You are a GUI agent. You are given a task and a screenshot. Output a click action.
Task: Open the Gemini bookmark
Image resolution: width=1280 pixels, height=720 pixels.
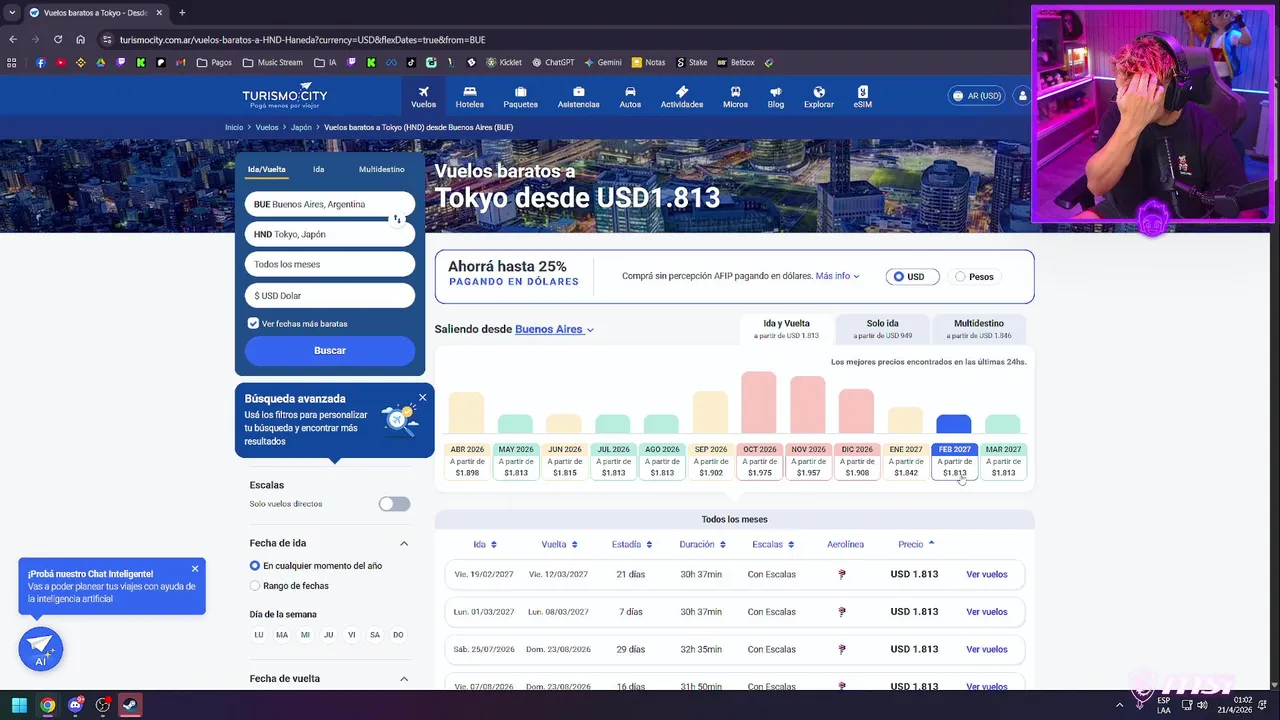[x=603, y=62]
